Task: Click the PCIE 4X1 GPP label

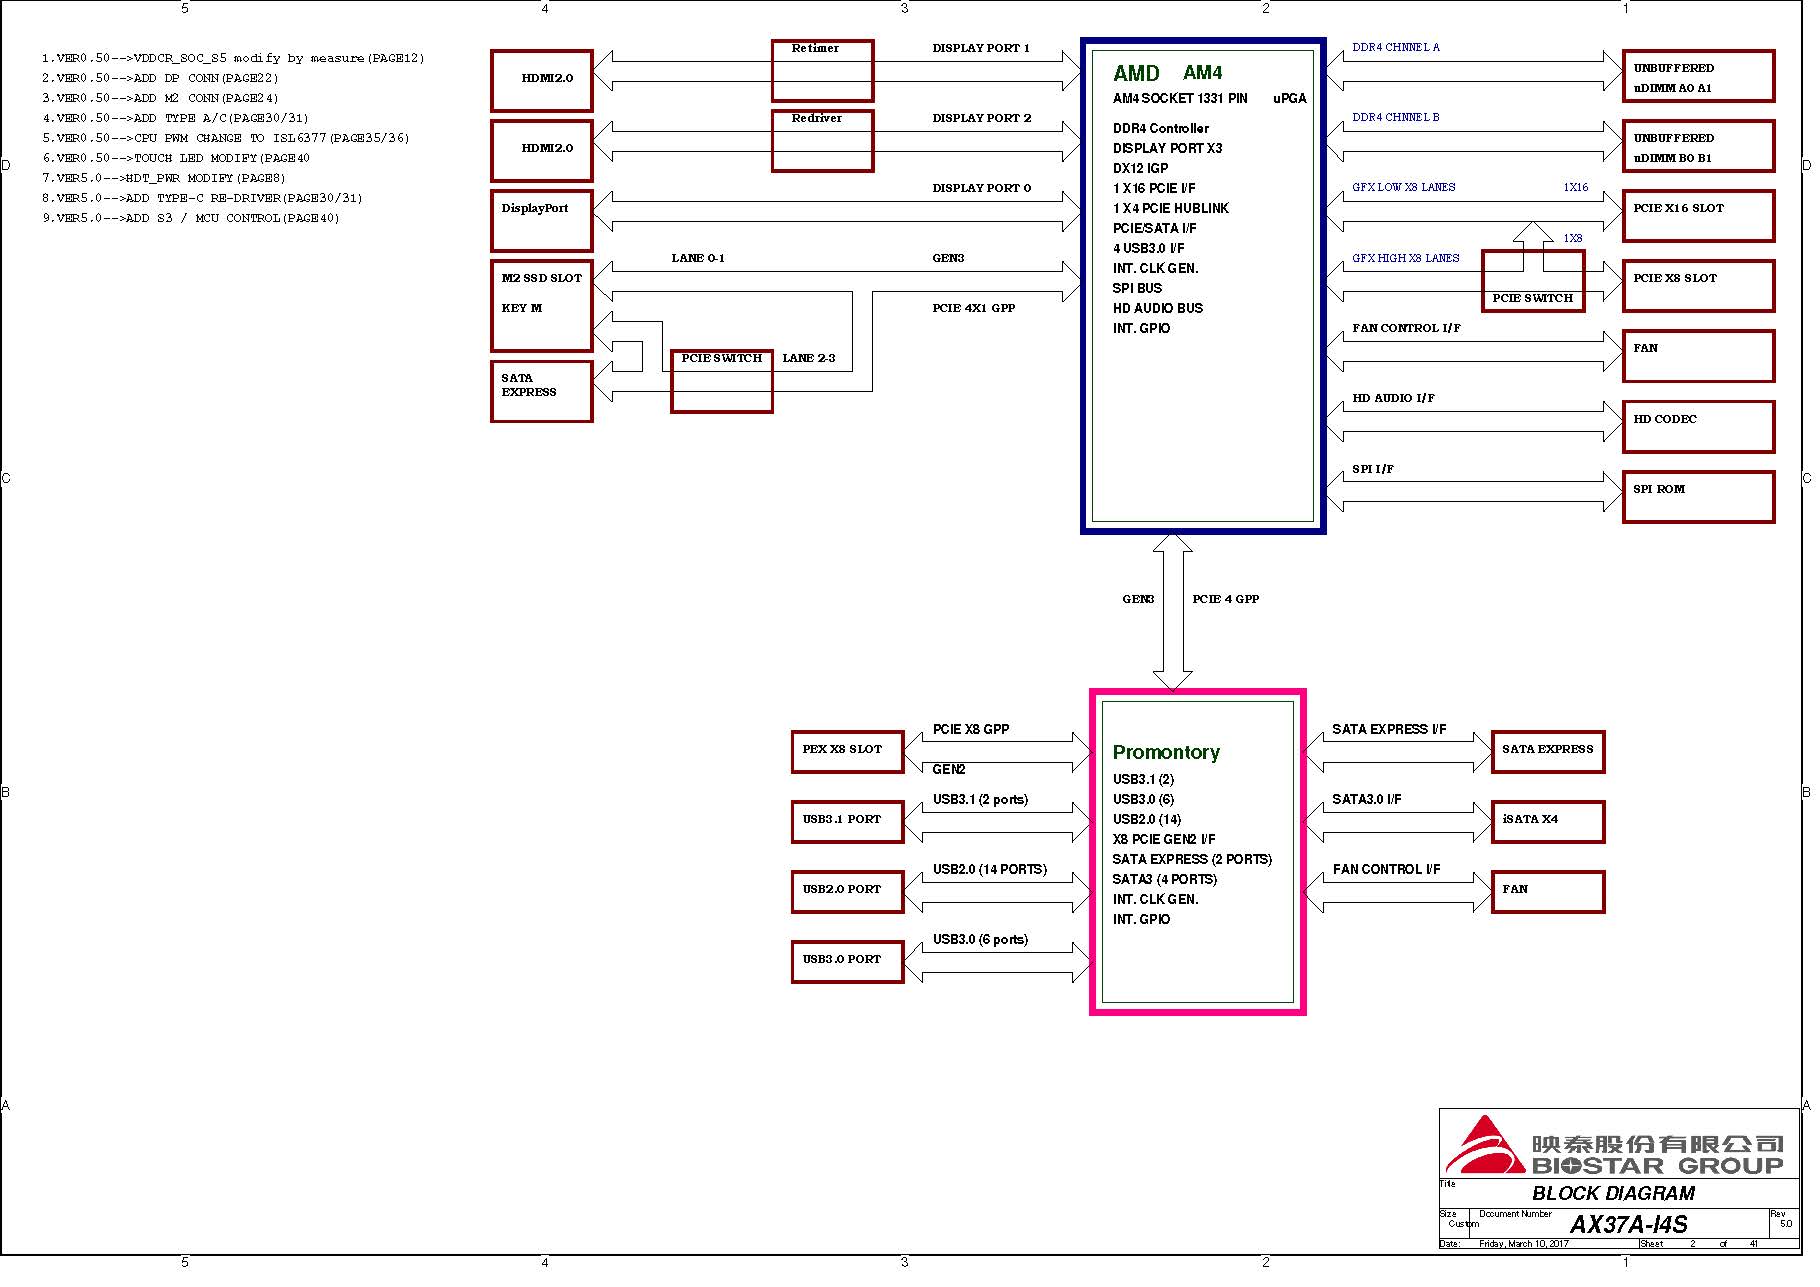Action: pos(974,308)
